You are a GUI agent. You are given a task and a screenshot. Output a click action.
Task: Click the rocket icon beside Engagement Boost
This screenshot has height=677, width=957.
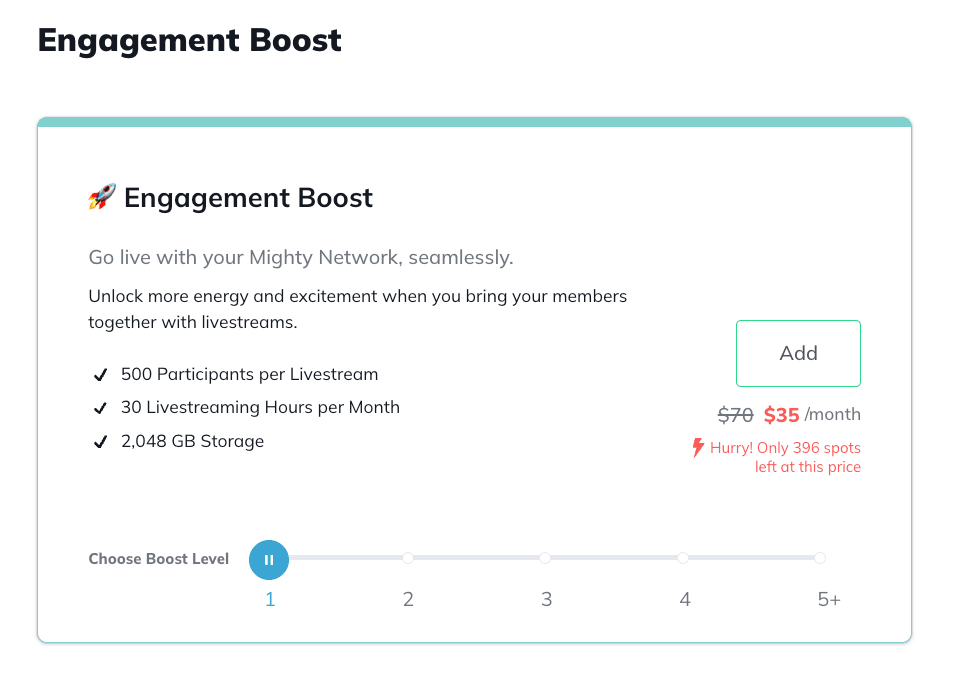click(x=102, y=197)
